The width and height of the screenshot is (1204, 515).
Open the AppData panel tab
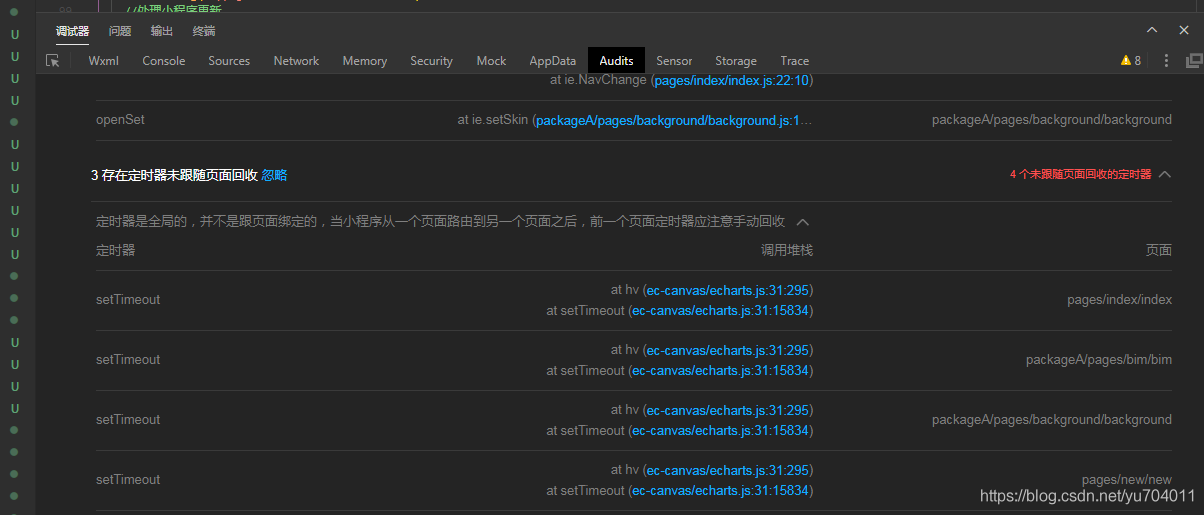(553, 61)
